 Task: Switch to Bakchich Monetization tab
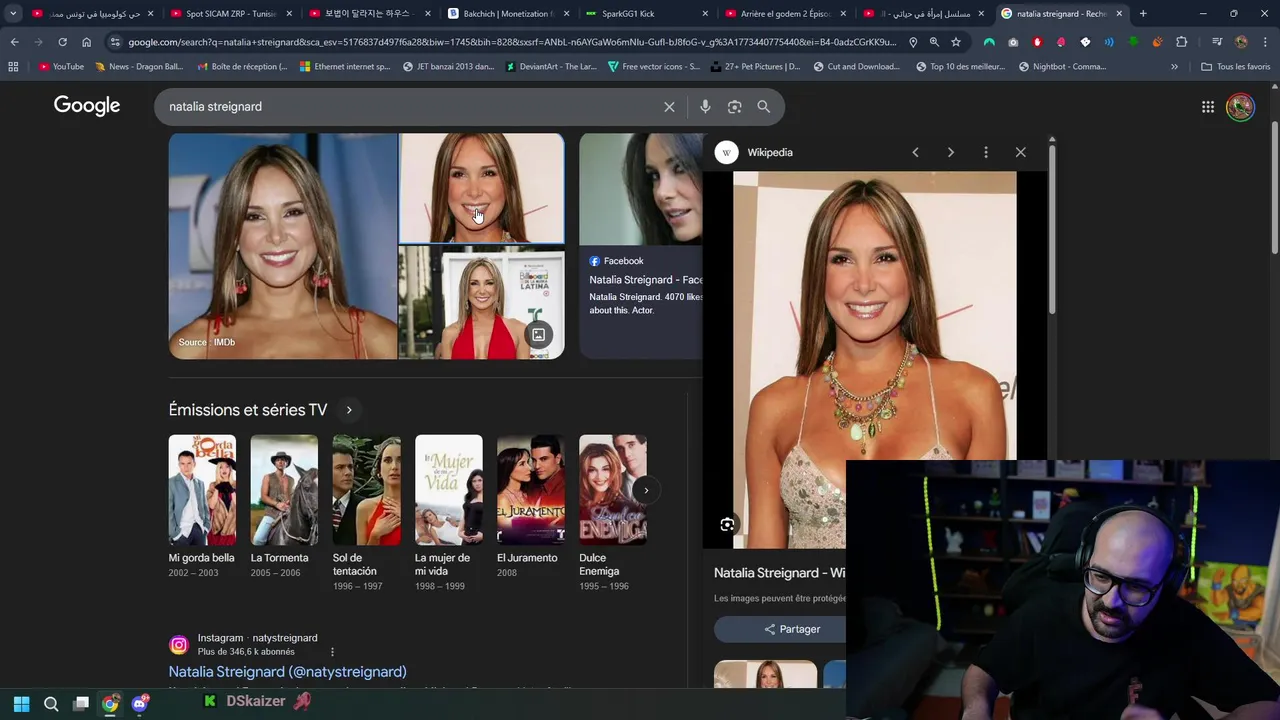coord(508,14)
